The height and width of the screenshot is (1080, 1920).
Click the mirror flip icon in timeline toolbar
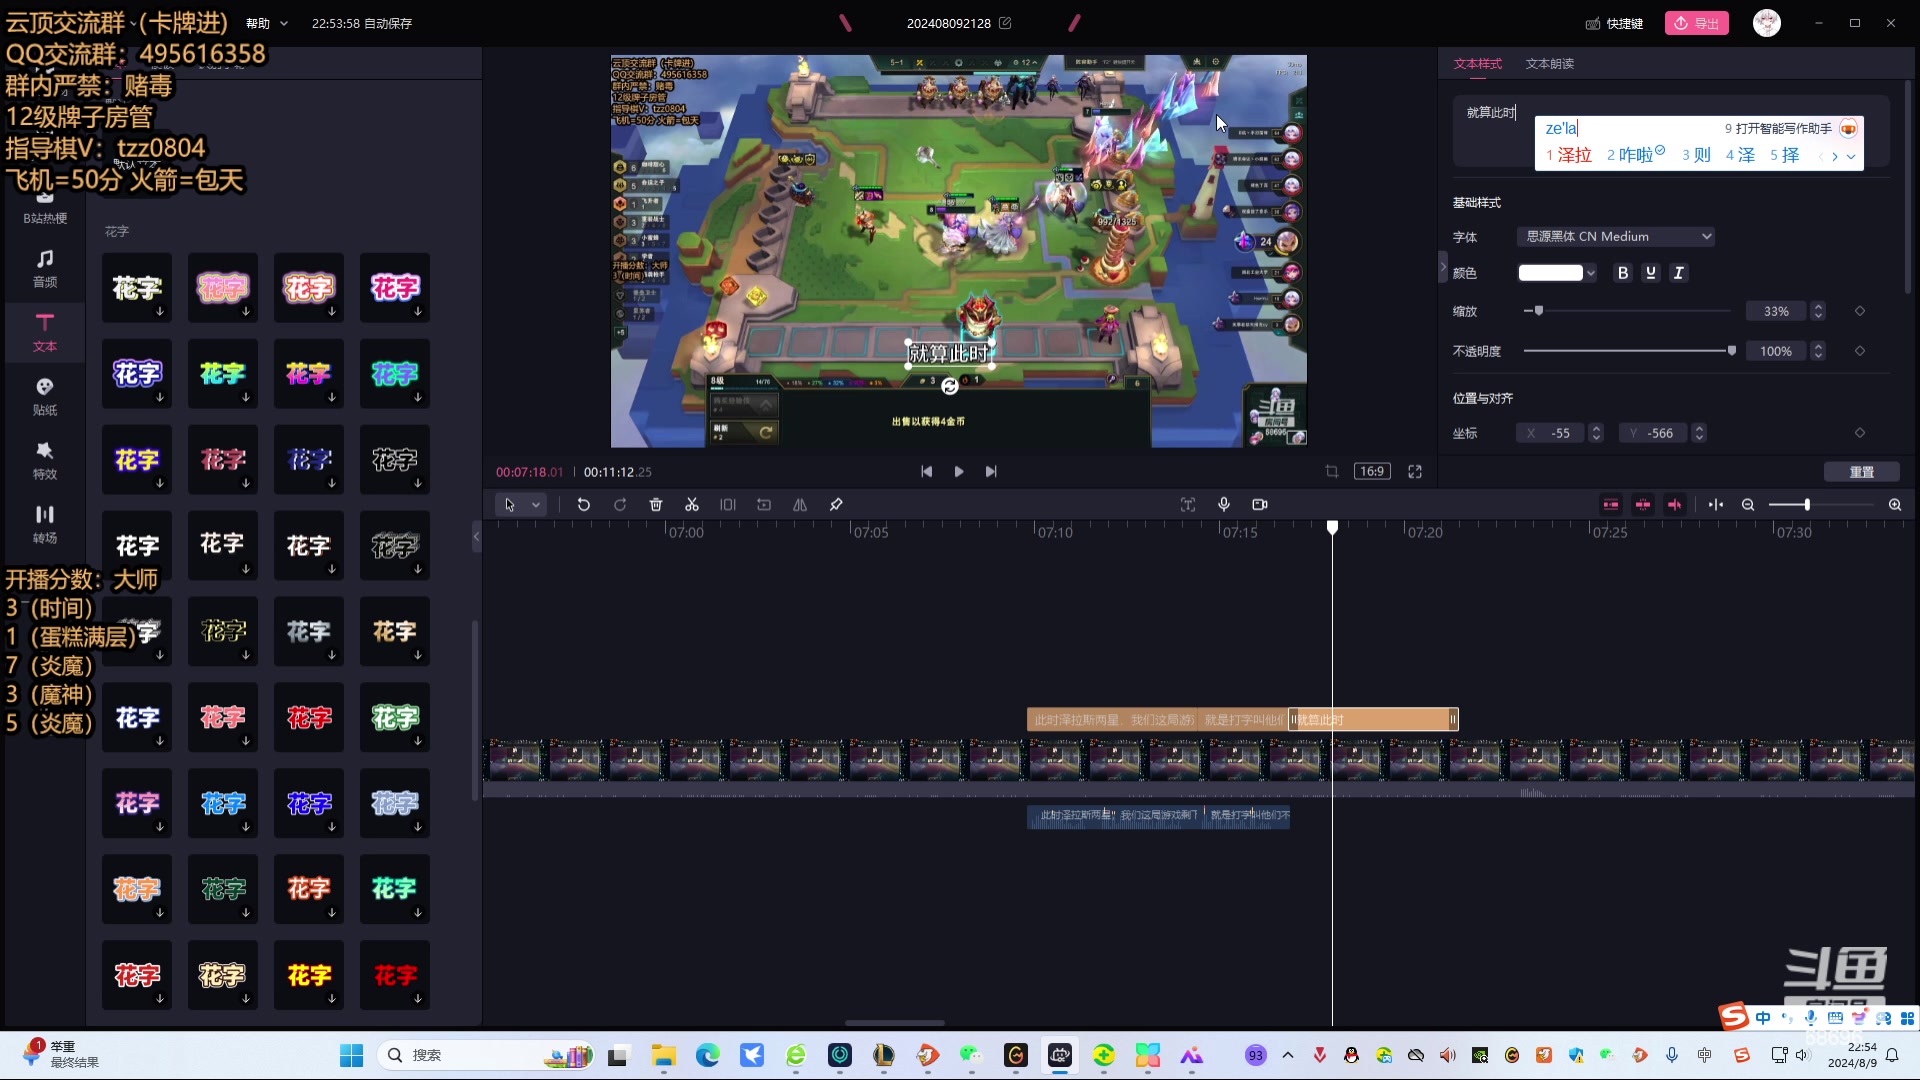tap(800, 505)
